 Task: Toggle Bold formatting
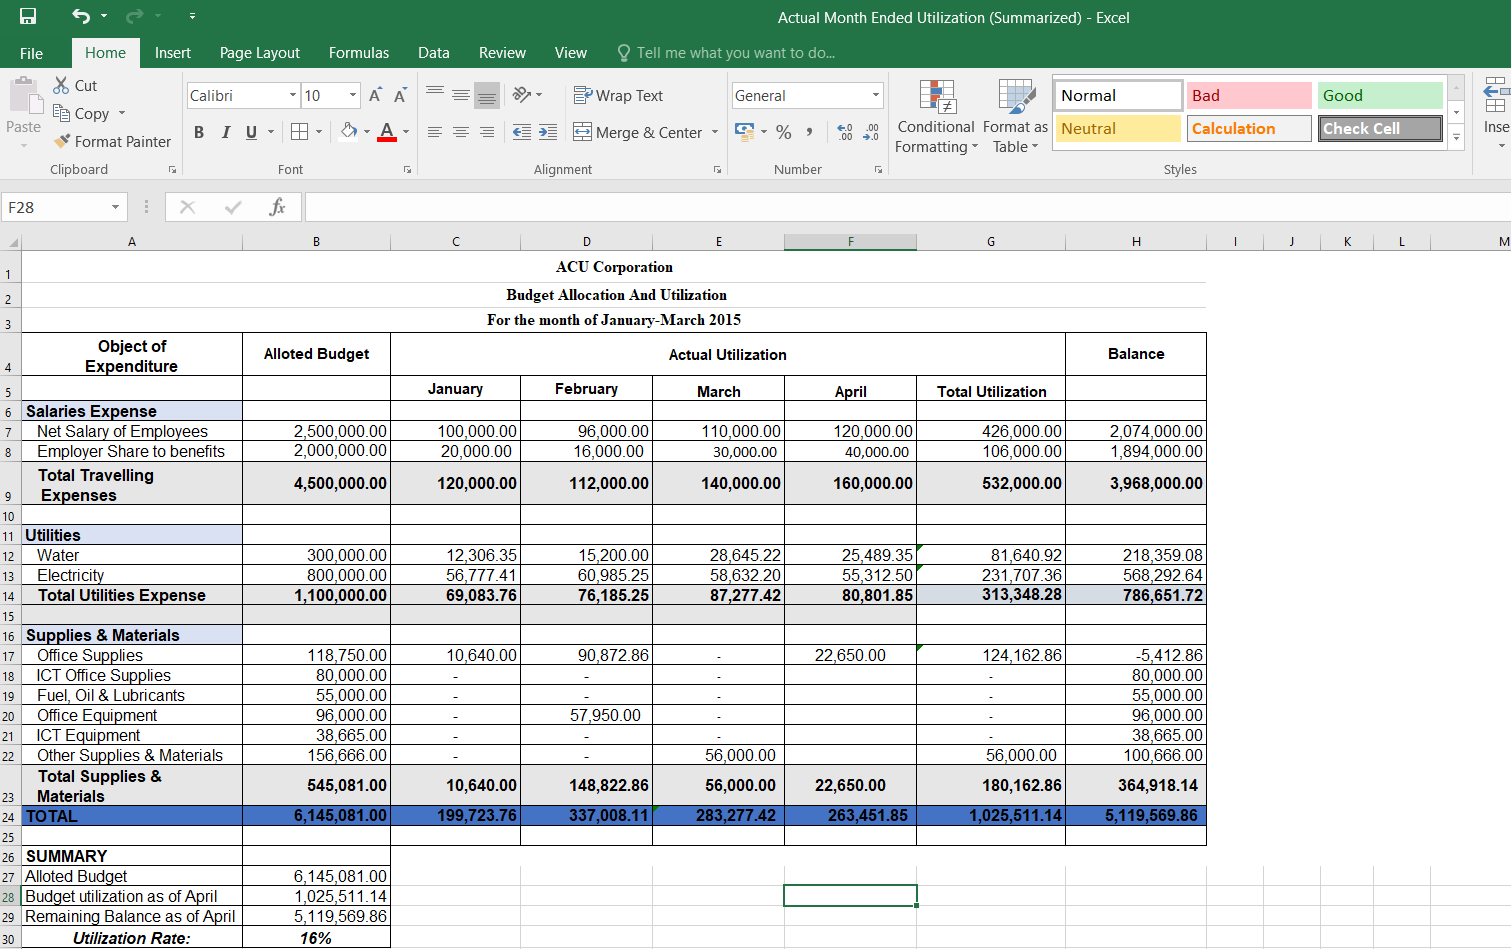tap(199, 132)
